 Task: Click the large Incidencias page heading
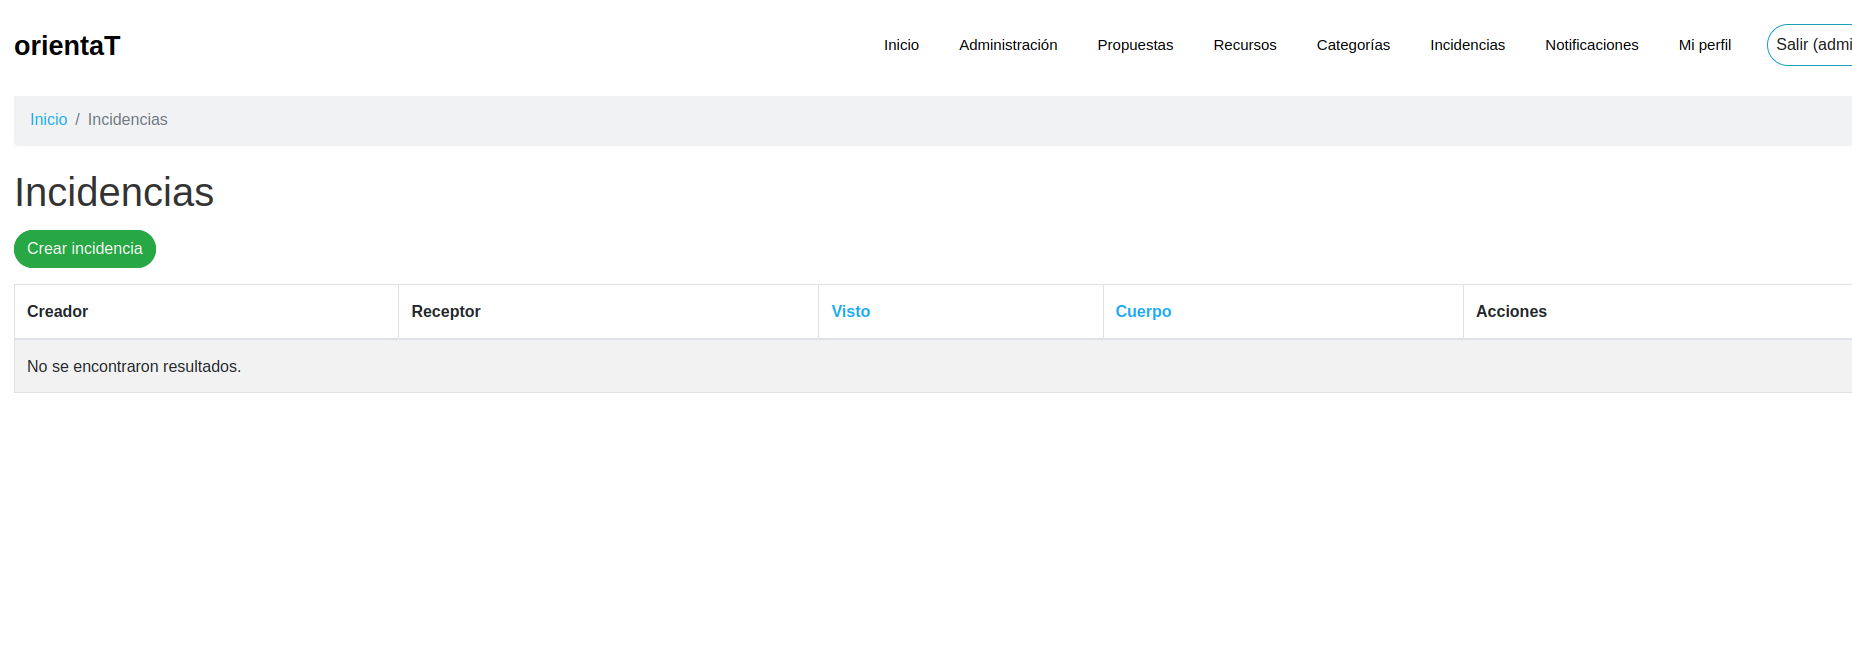click(x=114, y=193)
